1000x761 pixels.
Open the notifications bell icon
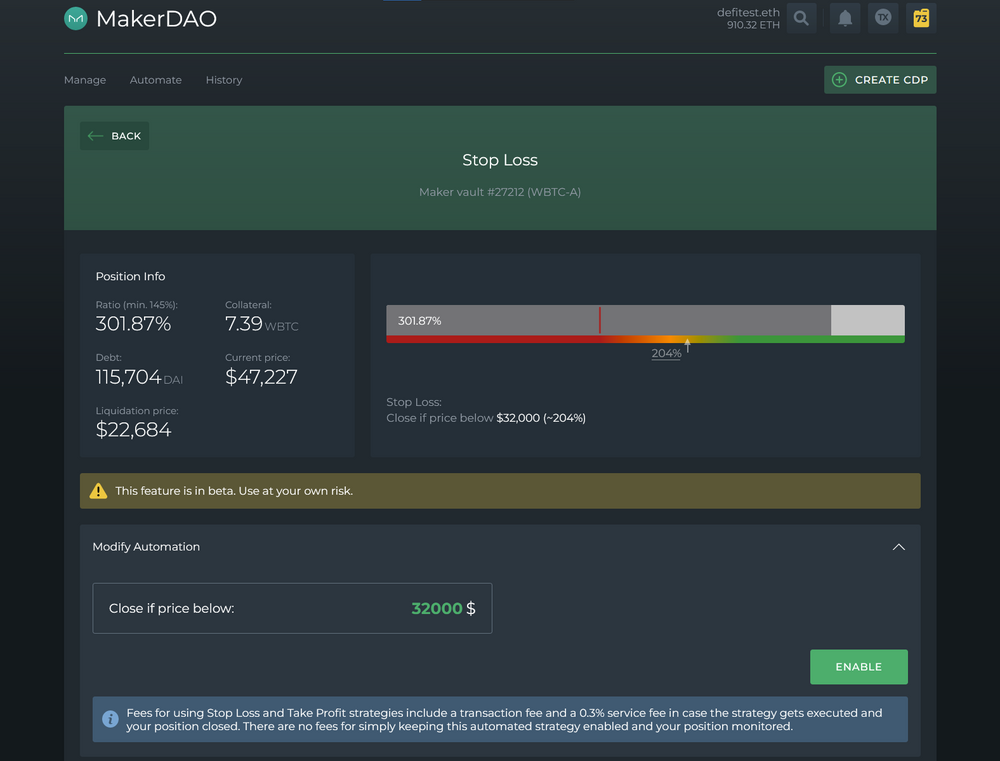(844, 18)
